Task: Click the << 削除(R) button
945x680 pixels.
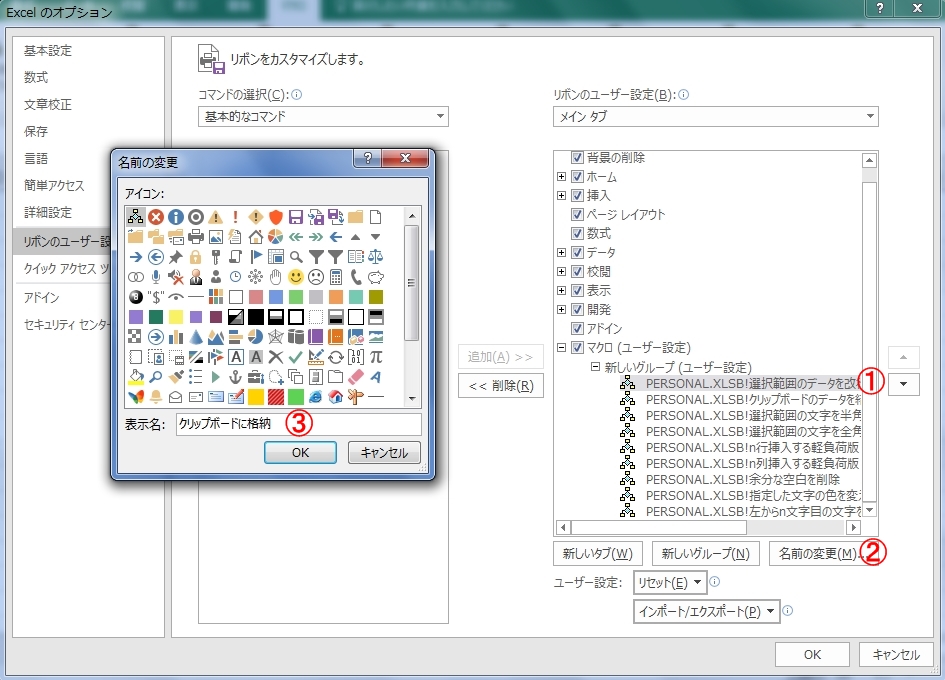Action: click(x=501, y=386)
